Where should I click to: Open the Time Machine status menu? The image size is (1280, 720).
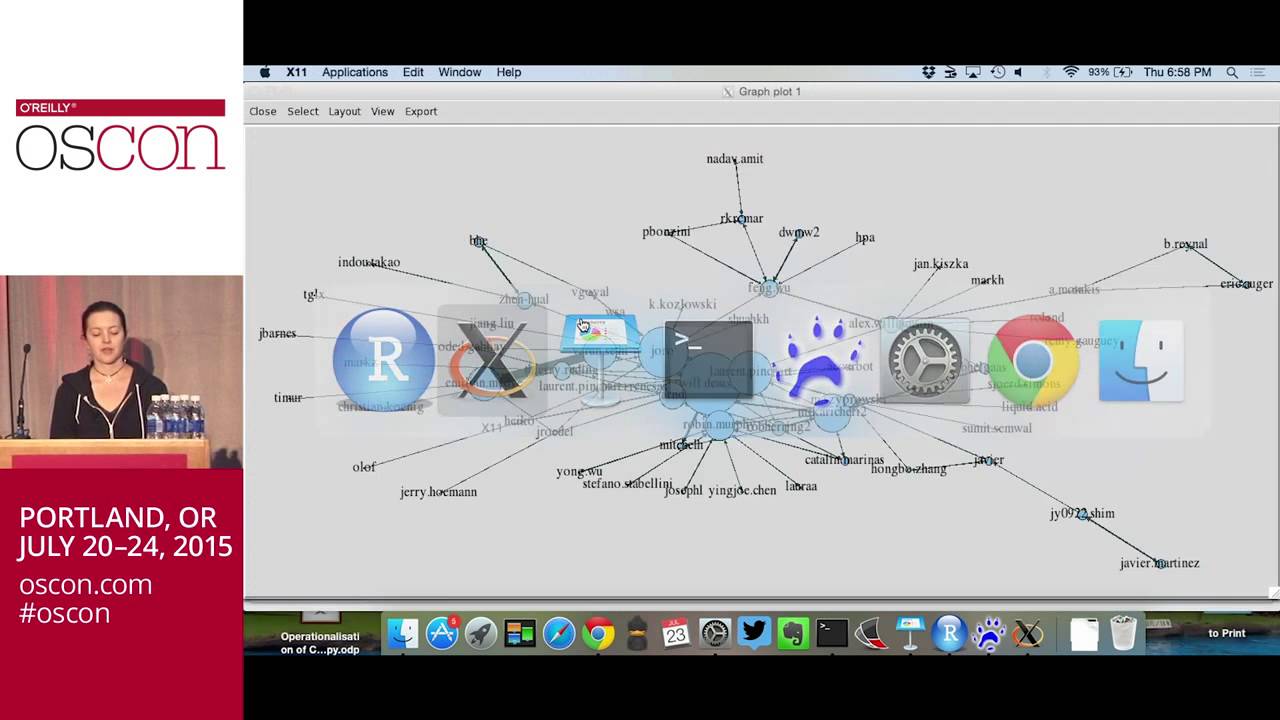coord(997,72)
